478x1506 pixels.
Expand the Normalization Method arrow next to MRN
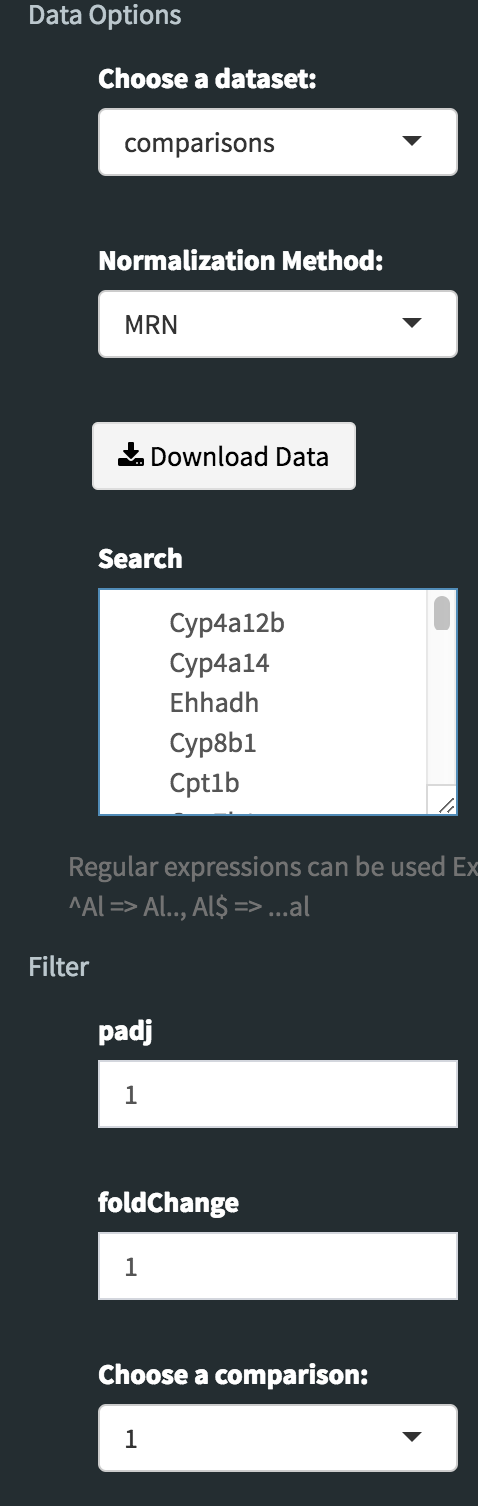click(x=411, y=323)
